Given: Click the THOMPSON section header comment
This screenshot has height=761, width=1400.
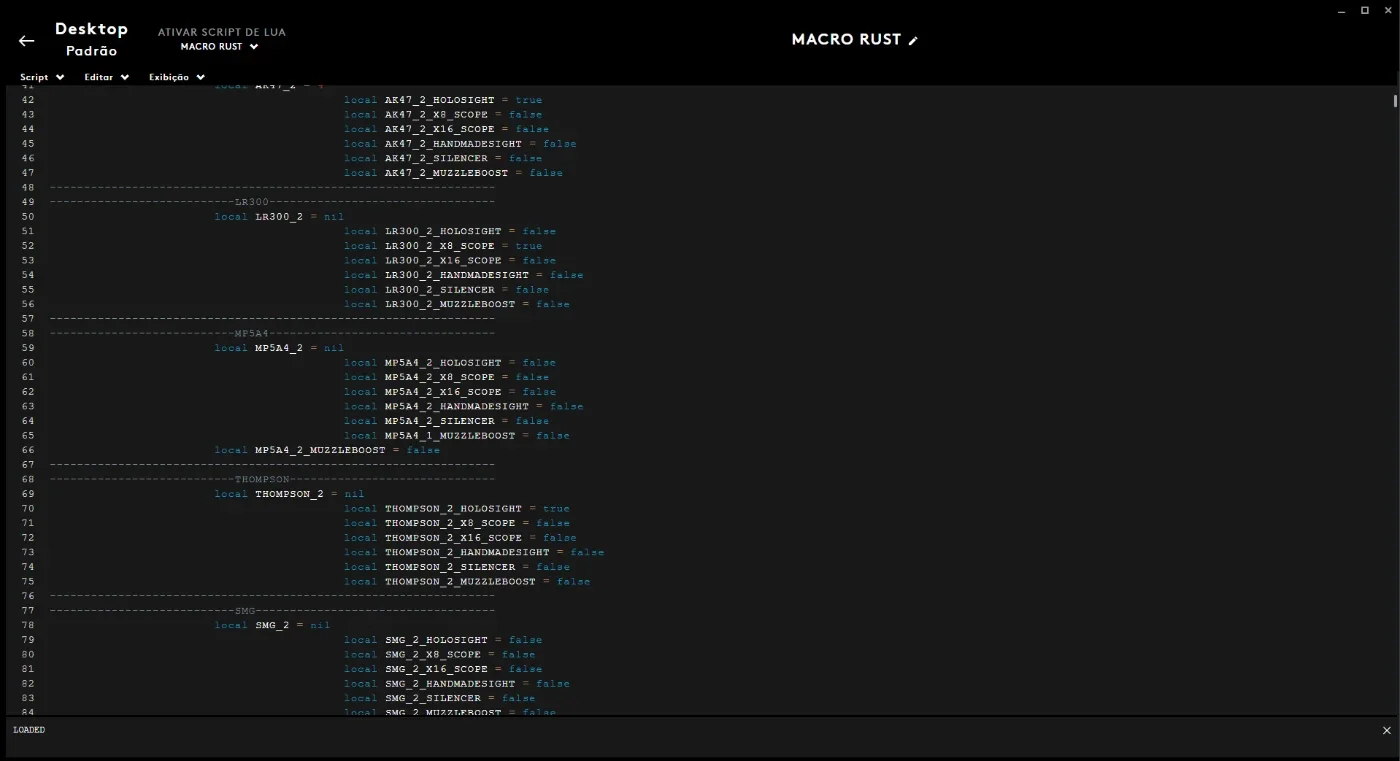Looking at the screenshot, I should [272, 479].
